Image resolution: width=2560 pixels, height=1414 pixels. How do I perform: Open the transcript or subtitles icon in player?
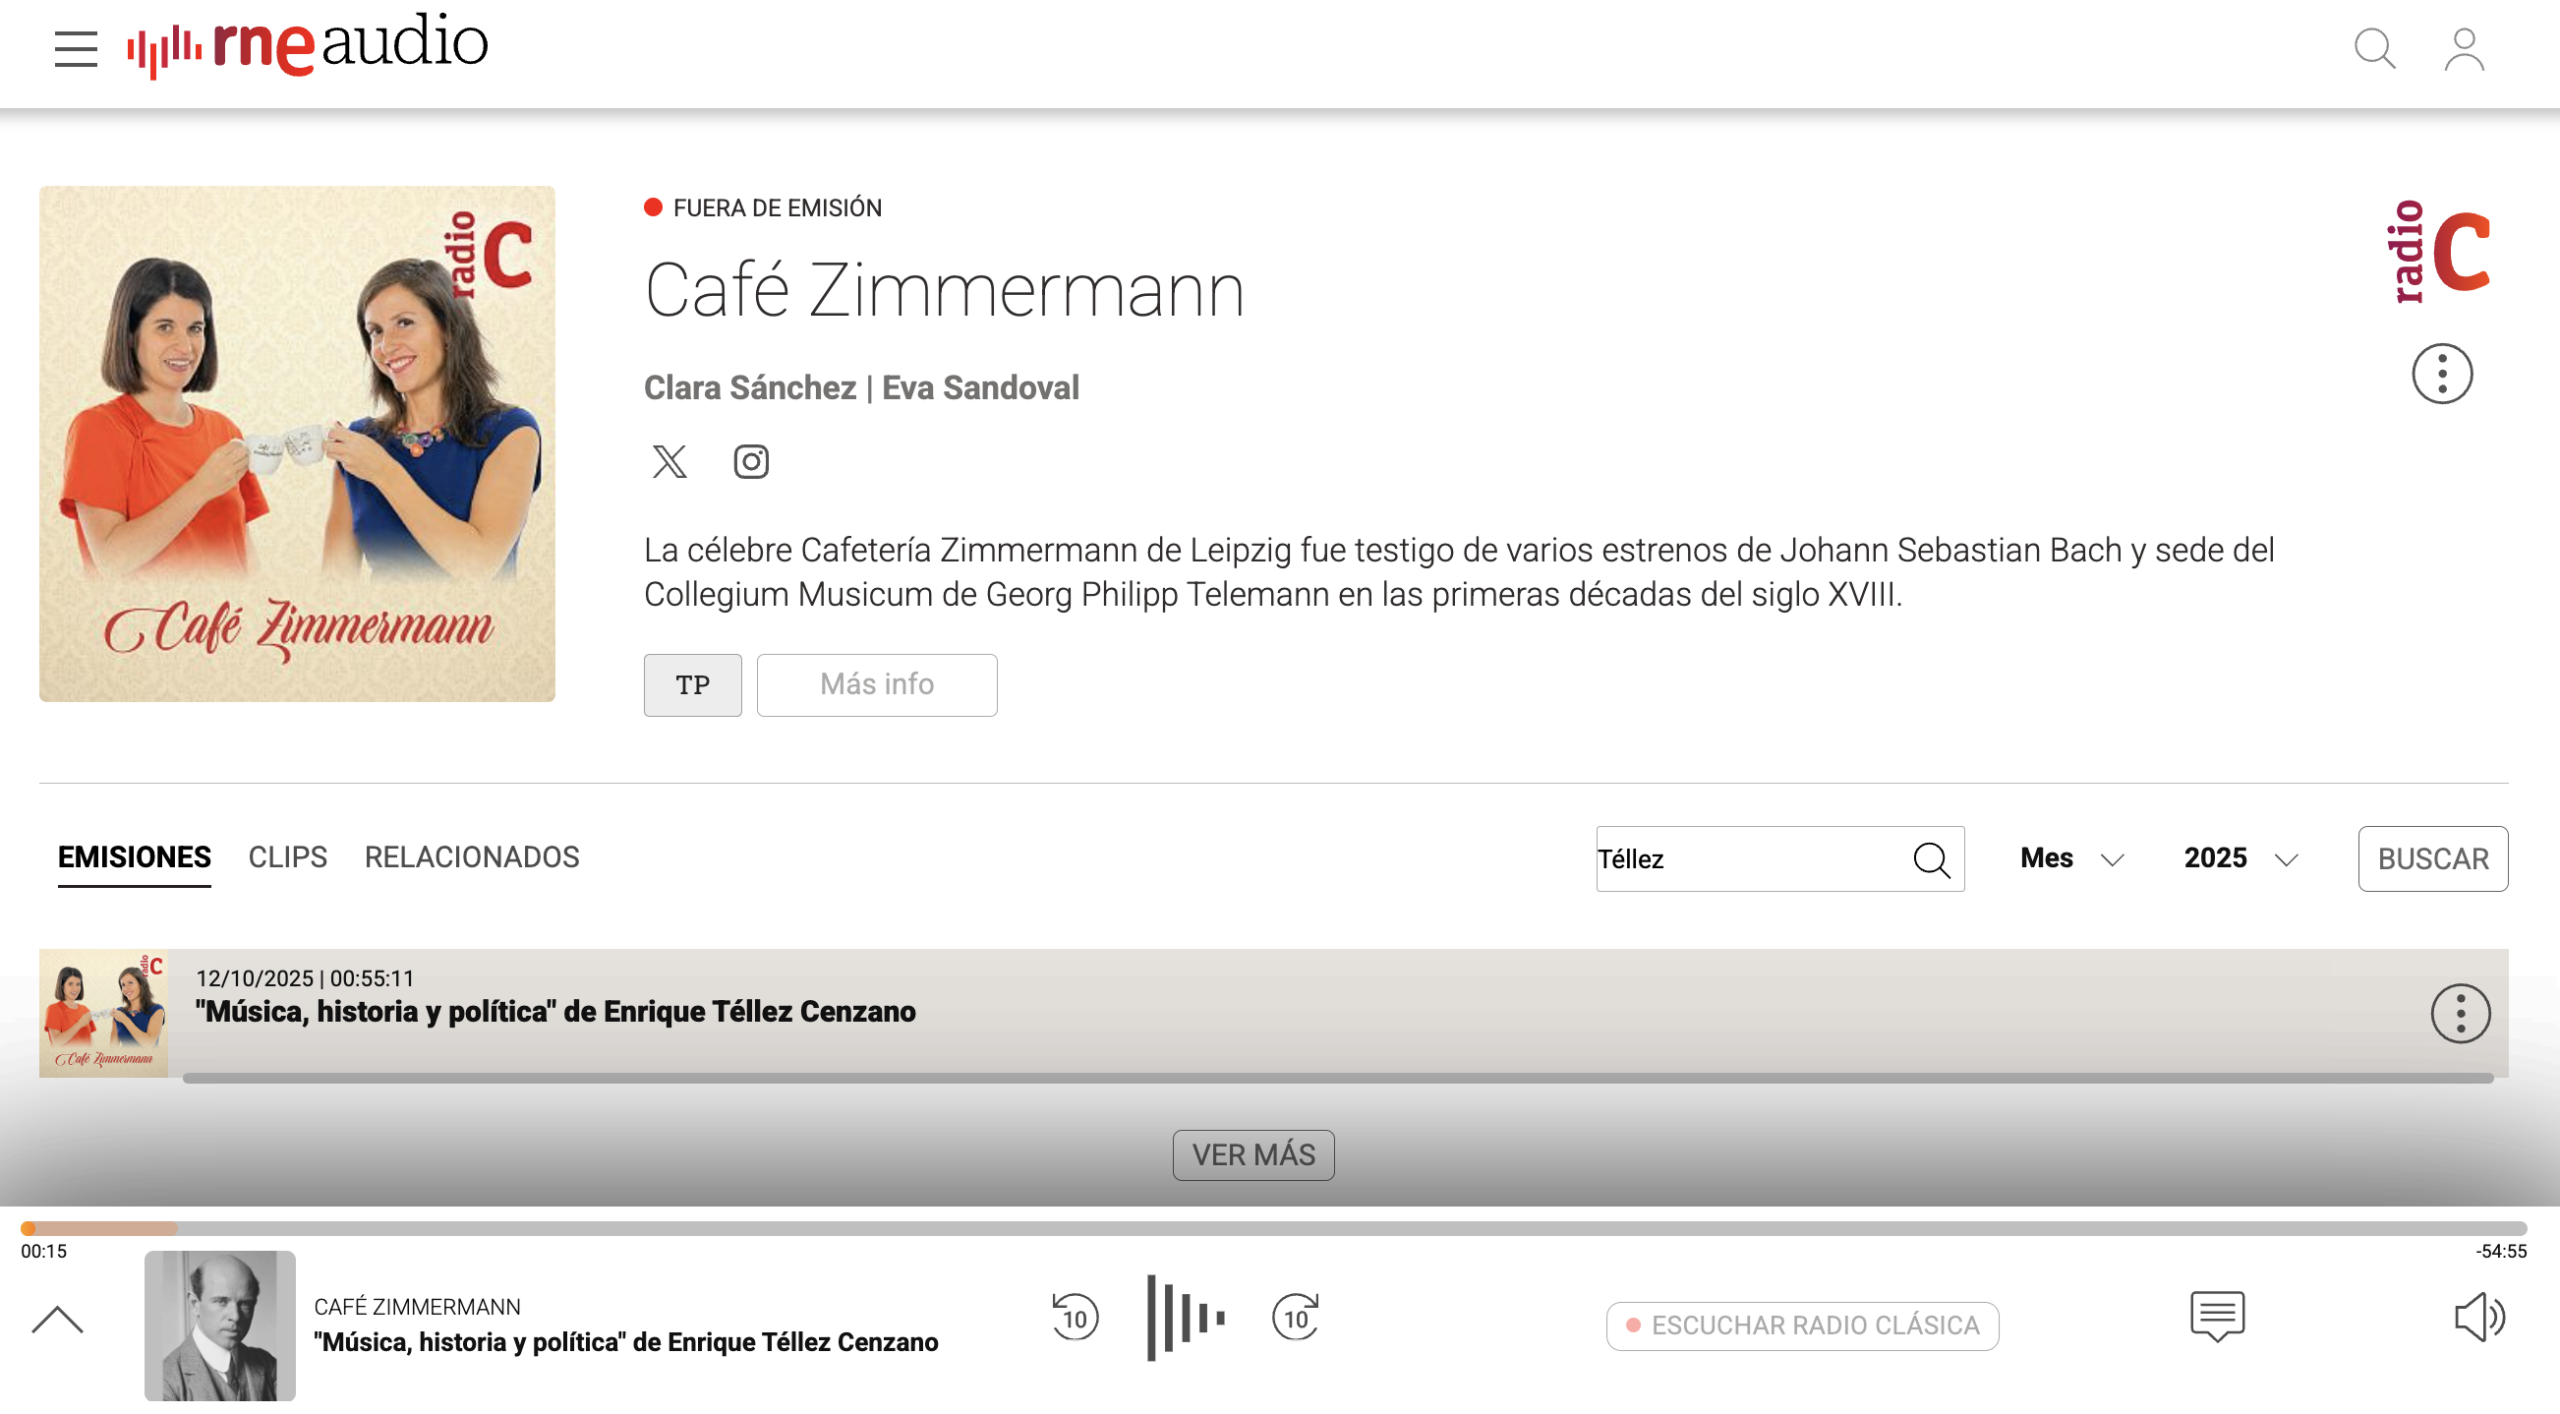2217,1316
